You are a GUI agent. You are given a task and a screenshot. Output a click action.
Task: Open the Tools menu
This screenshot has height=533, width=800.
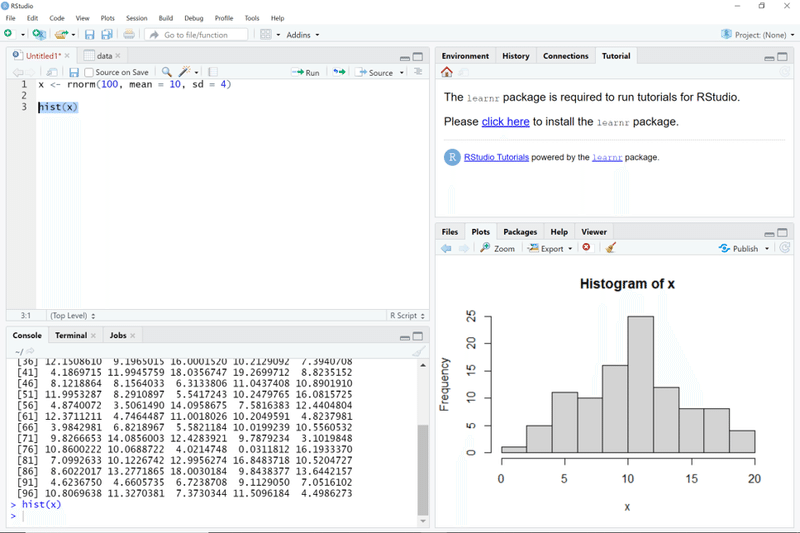[252, 18]
